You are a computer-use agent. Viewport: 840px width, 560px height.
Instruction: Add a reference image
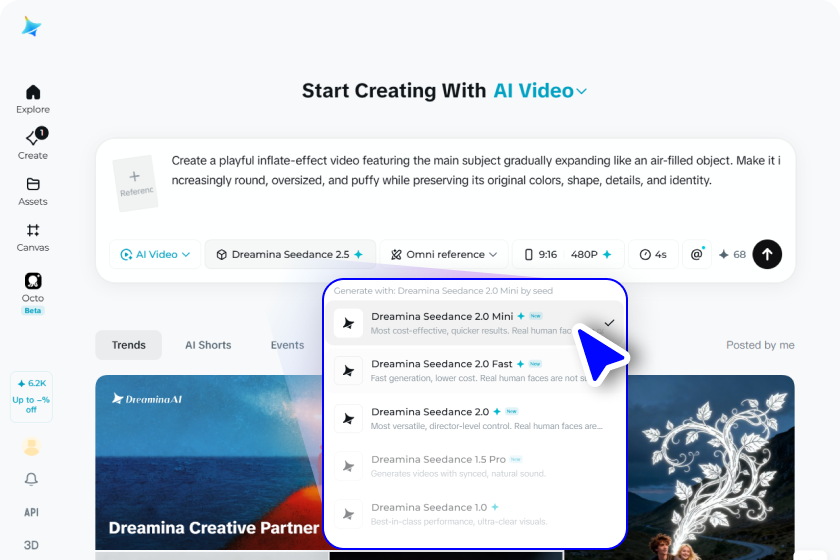135,183
